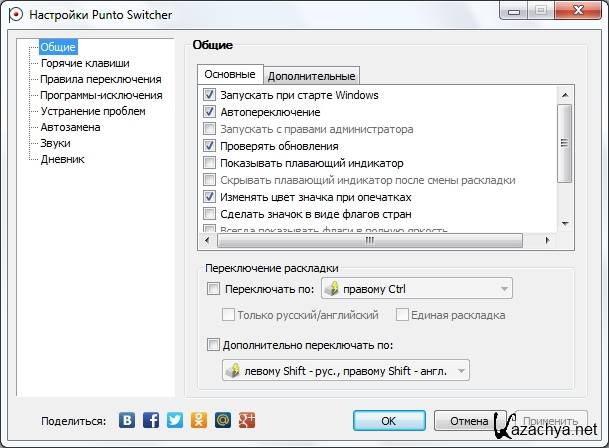Viewport: 609px width, 448px height.
Task: Open the левому Shift - рус. dropdown
Action: [345, 371]
